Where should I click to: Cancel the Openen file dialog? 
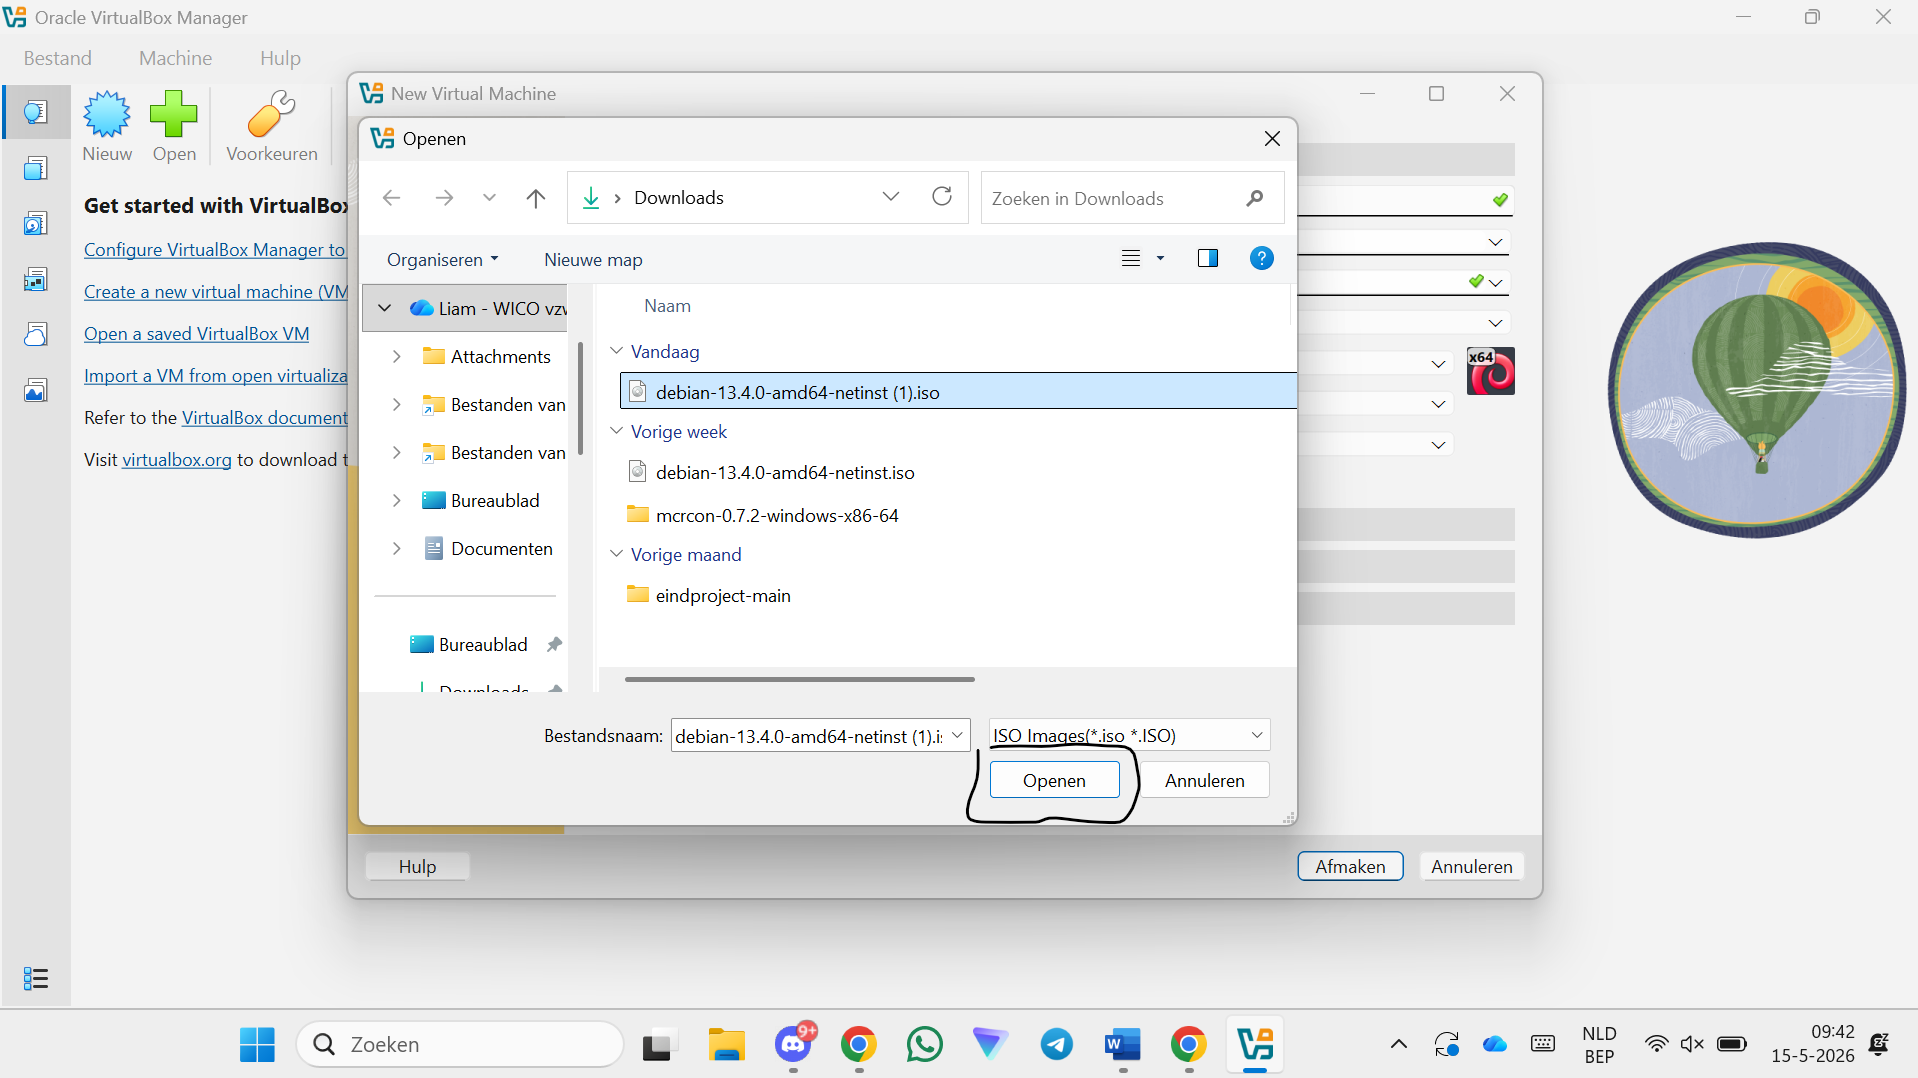tap(1204, 780)
